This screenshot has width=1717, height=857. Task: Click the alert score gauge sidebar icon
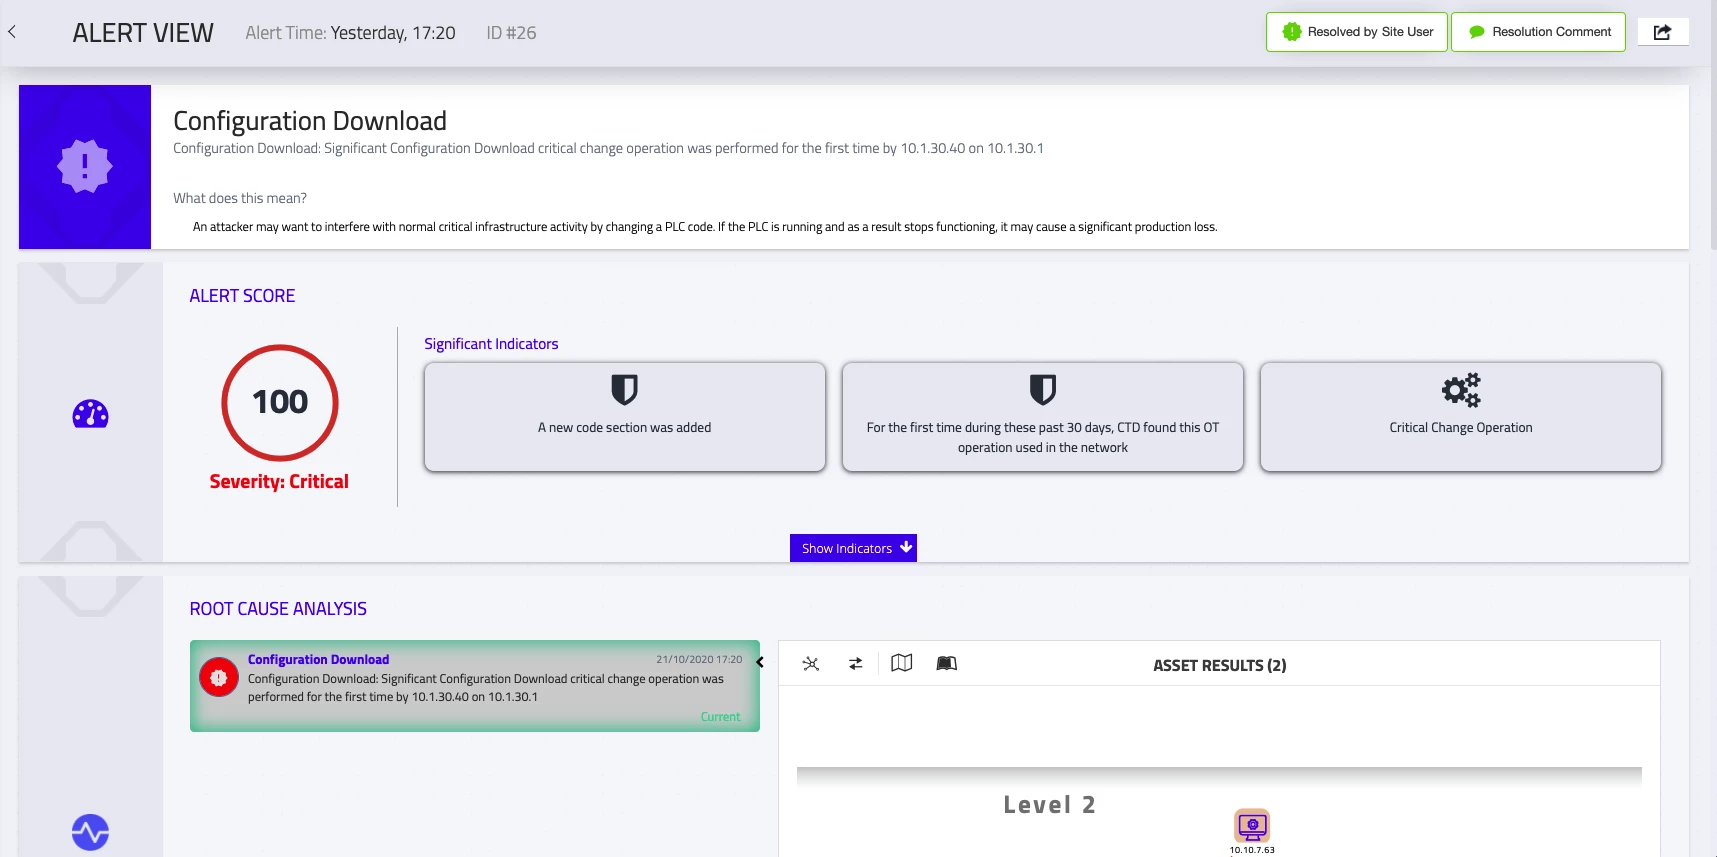[90, 414]
